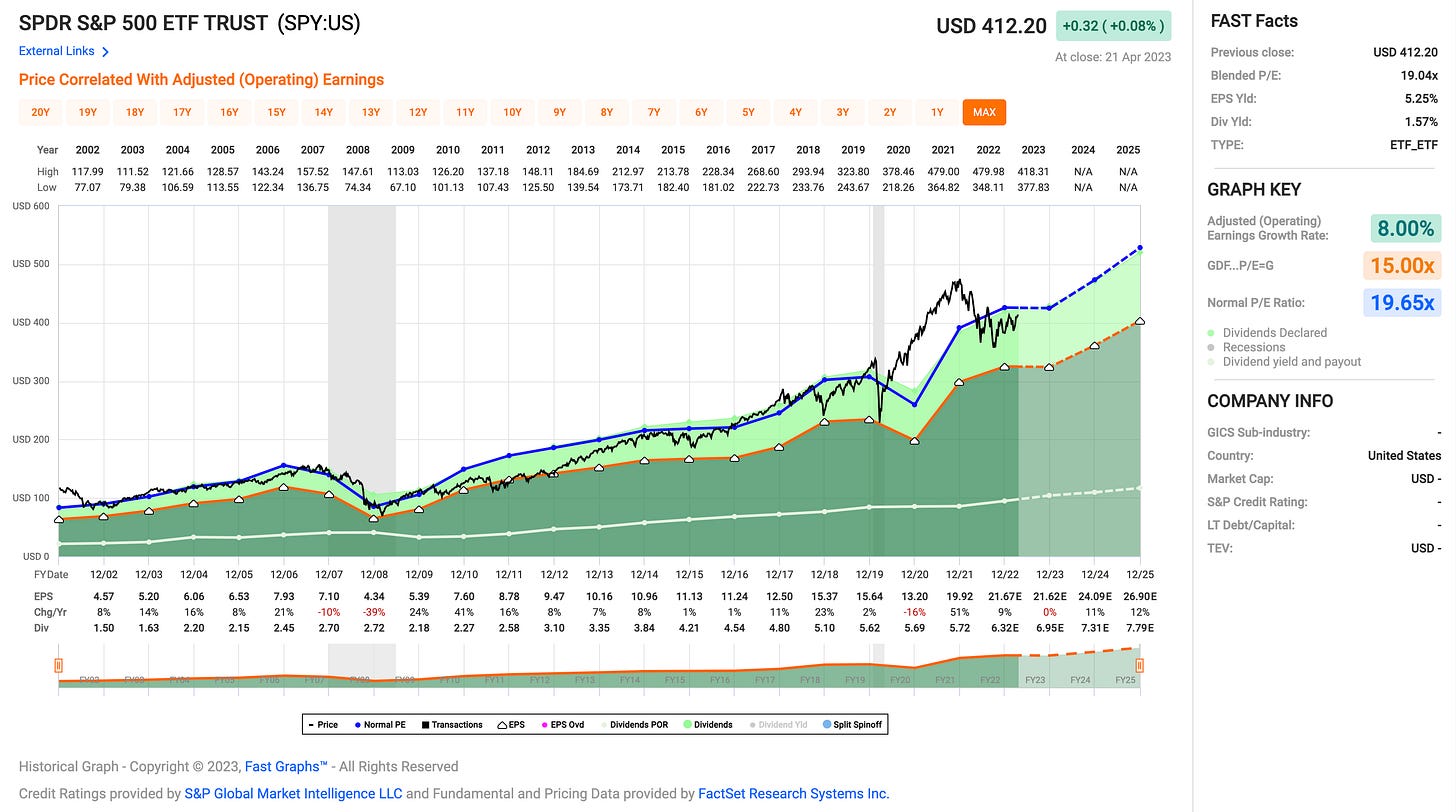This screenshot has height=812, width=1456.
Task: Select the 17Y time range button
Action: (x=182, y=112)
